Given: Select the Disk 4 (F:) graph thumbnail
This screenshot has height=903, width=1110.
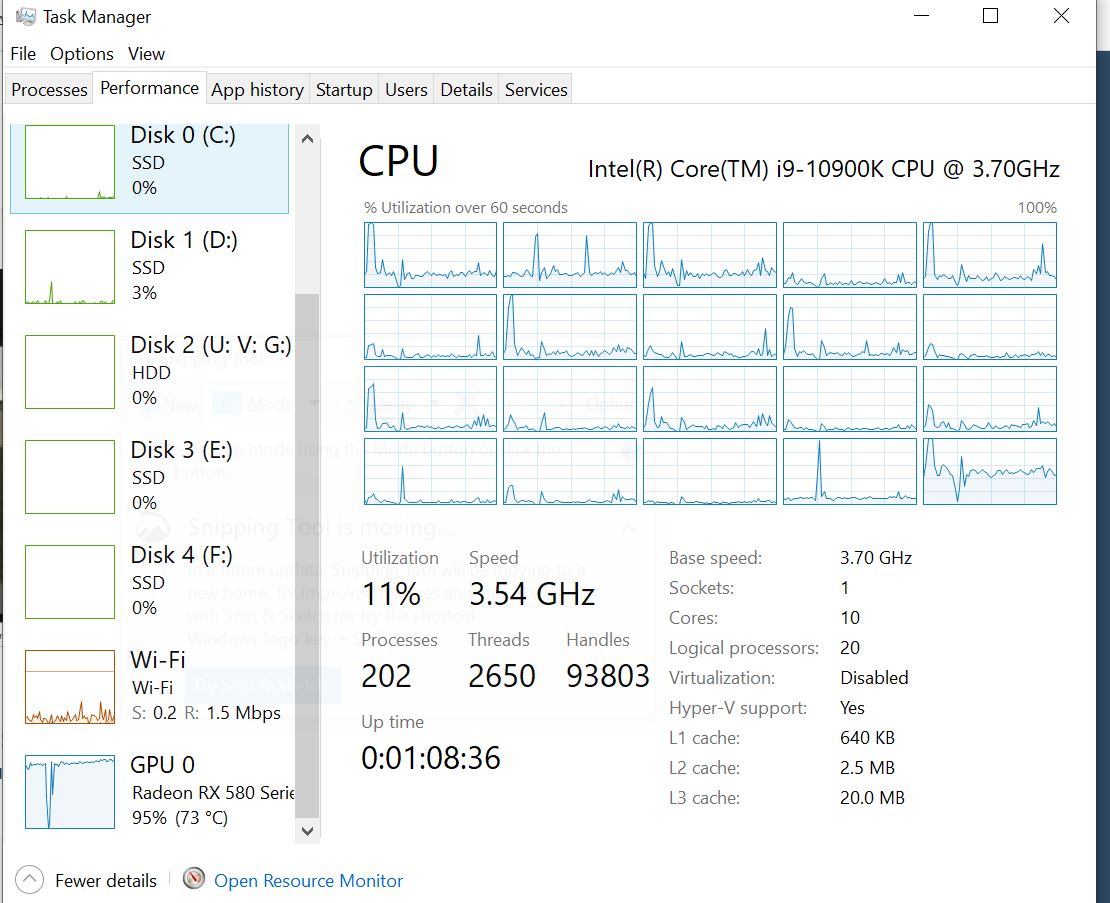Looking at the screenshot, I should [70, 582].
